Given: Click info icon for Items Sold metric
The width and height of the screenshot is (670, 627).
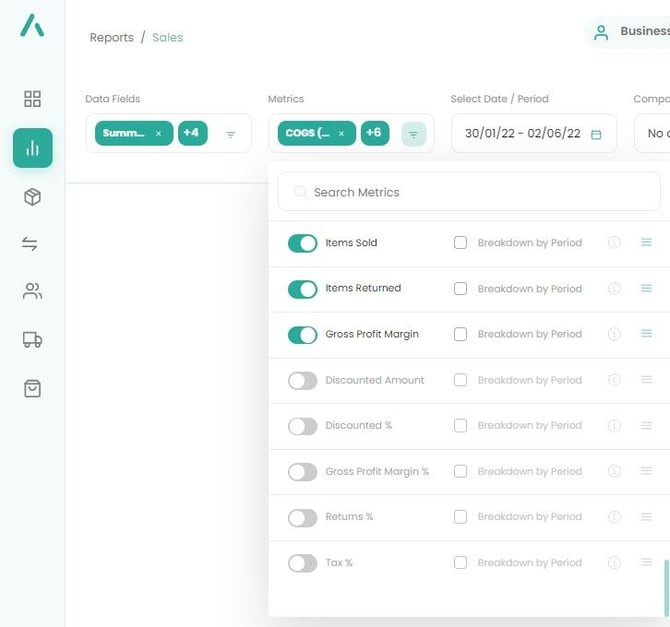Looking at the screenshot, I should pyautogui.click(x=615, y=243).
